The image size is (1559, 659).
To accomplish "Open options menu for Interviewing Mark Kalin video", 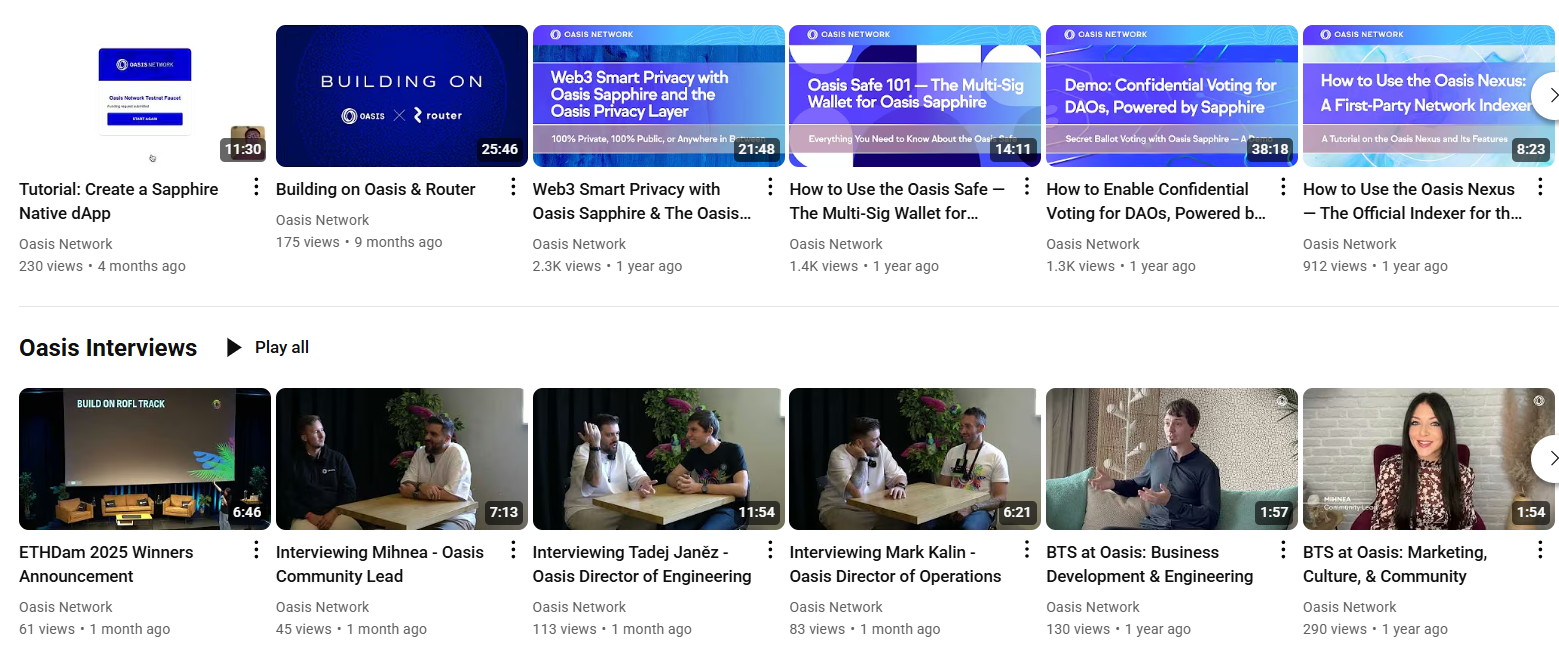I will [x=1027, y=550].
